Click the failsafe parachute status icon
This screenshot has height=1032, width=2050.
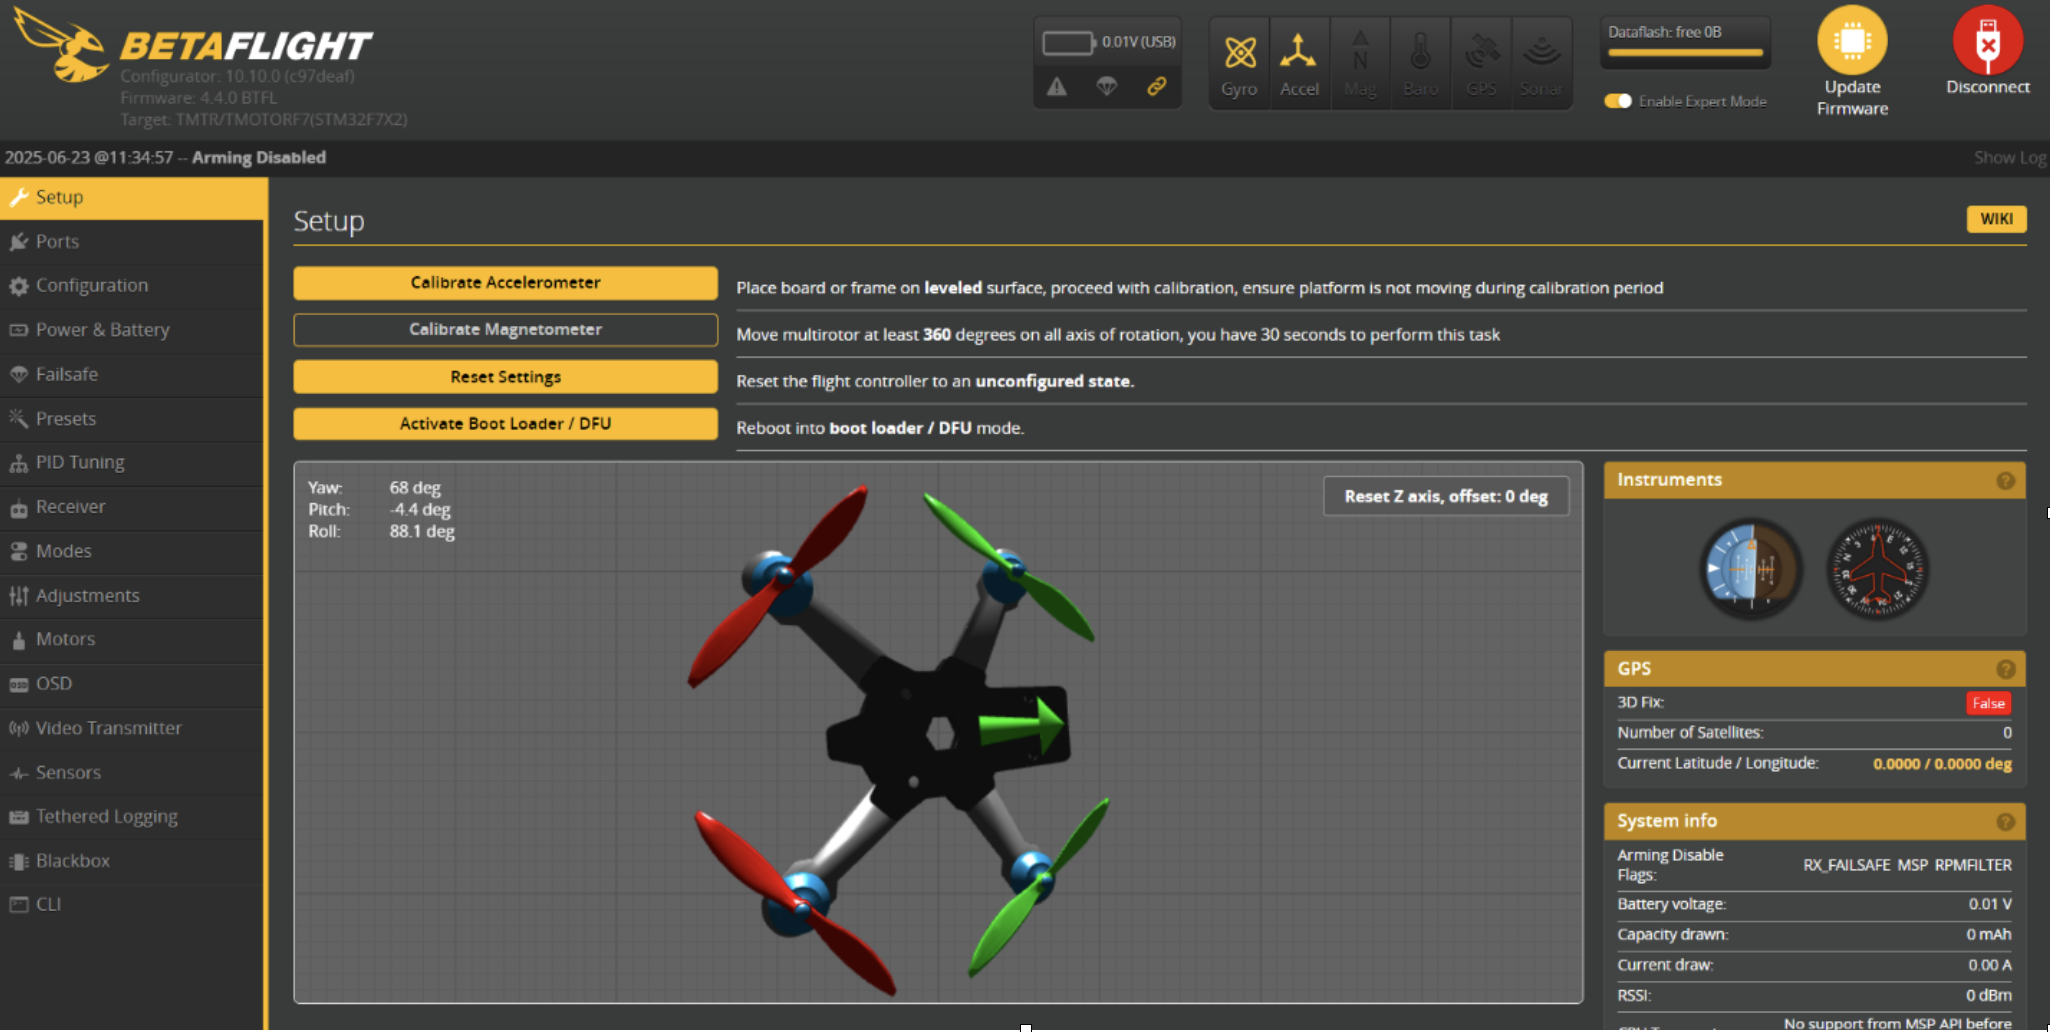[x=1107, y=87]
